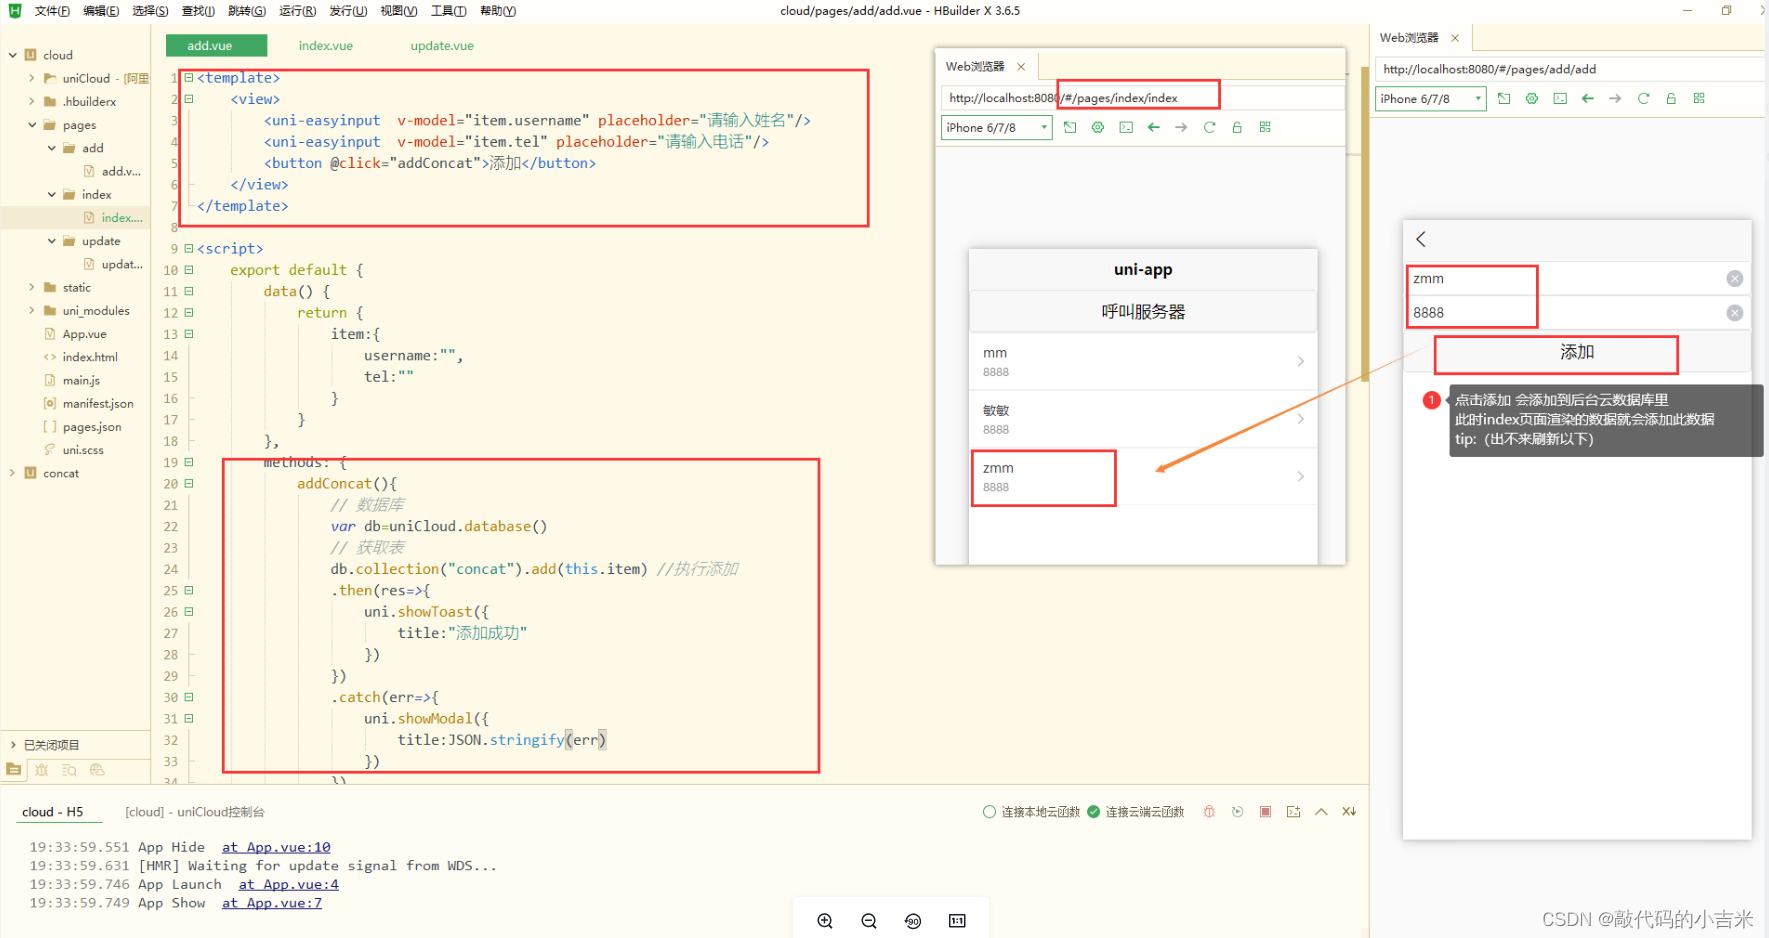Expand the 已关闭项目 section
1769x938 pixels.
(13, 745)
